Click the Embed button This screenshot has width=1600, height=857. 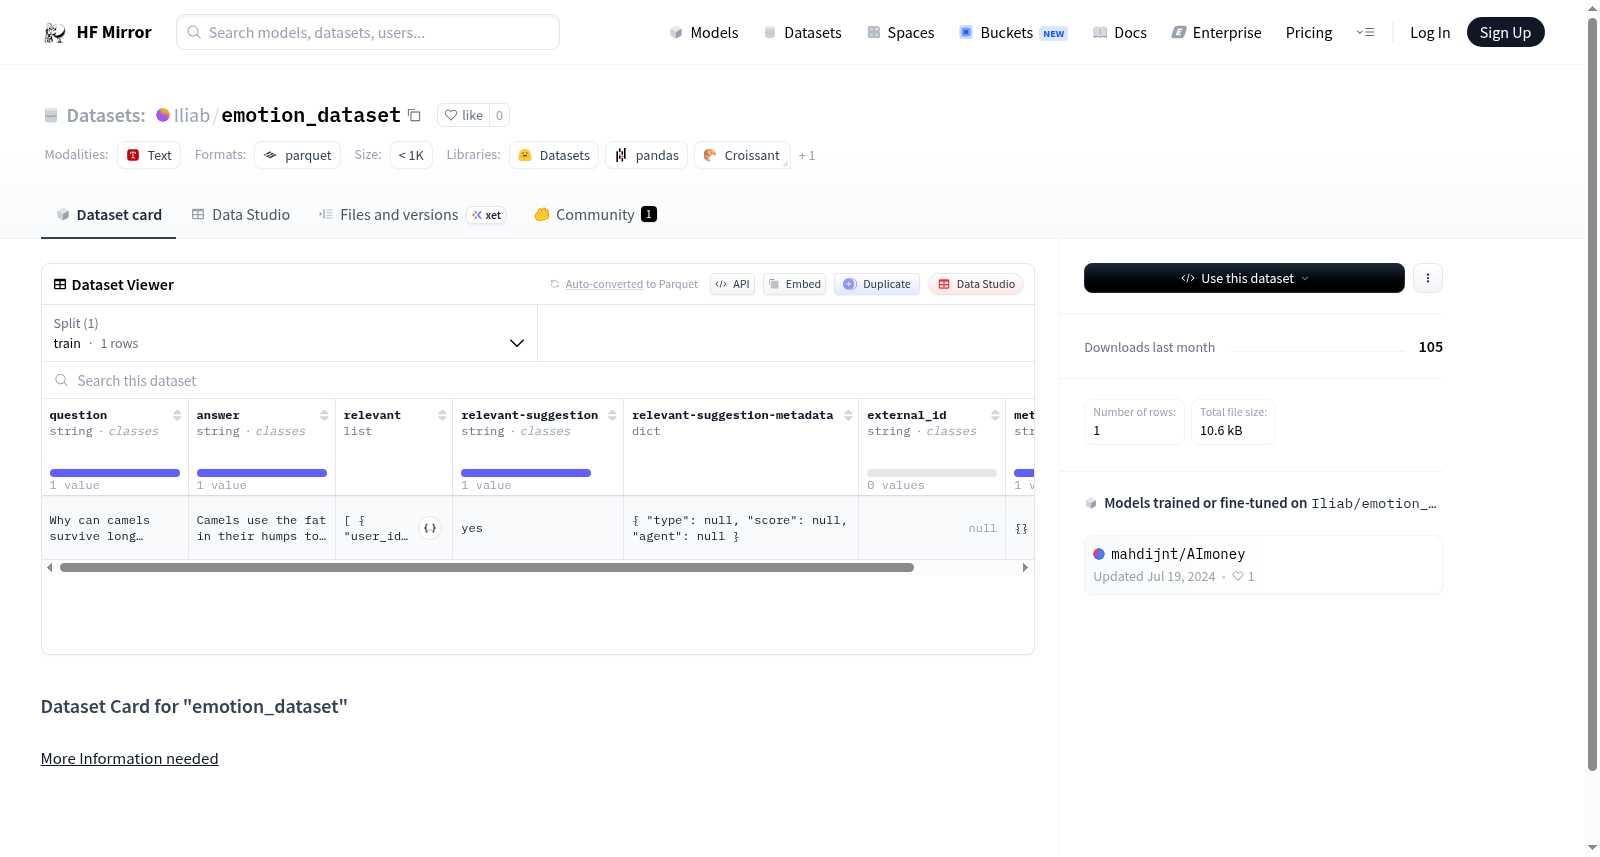click(795, 284)
